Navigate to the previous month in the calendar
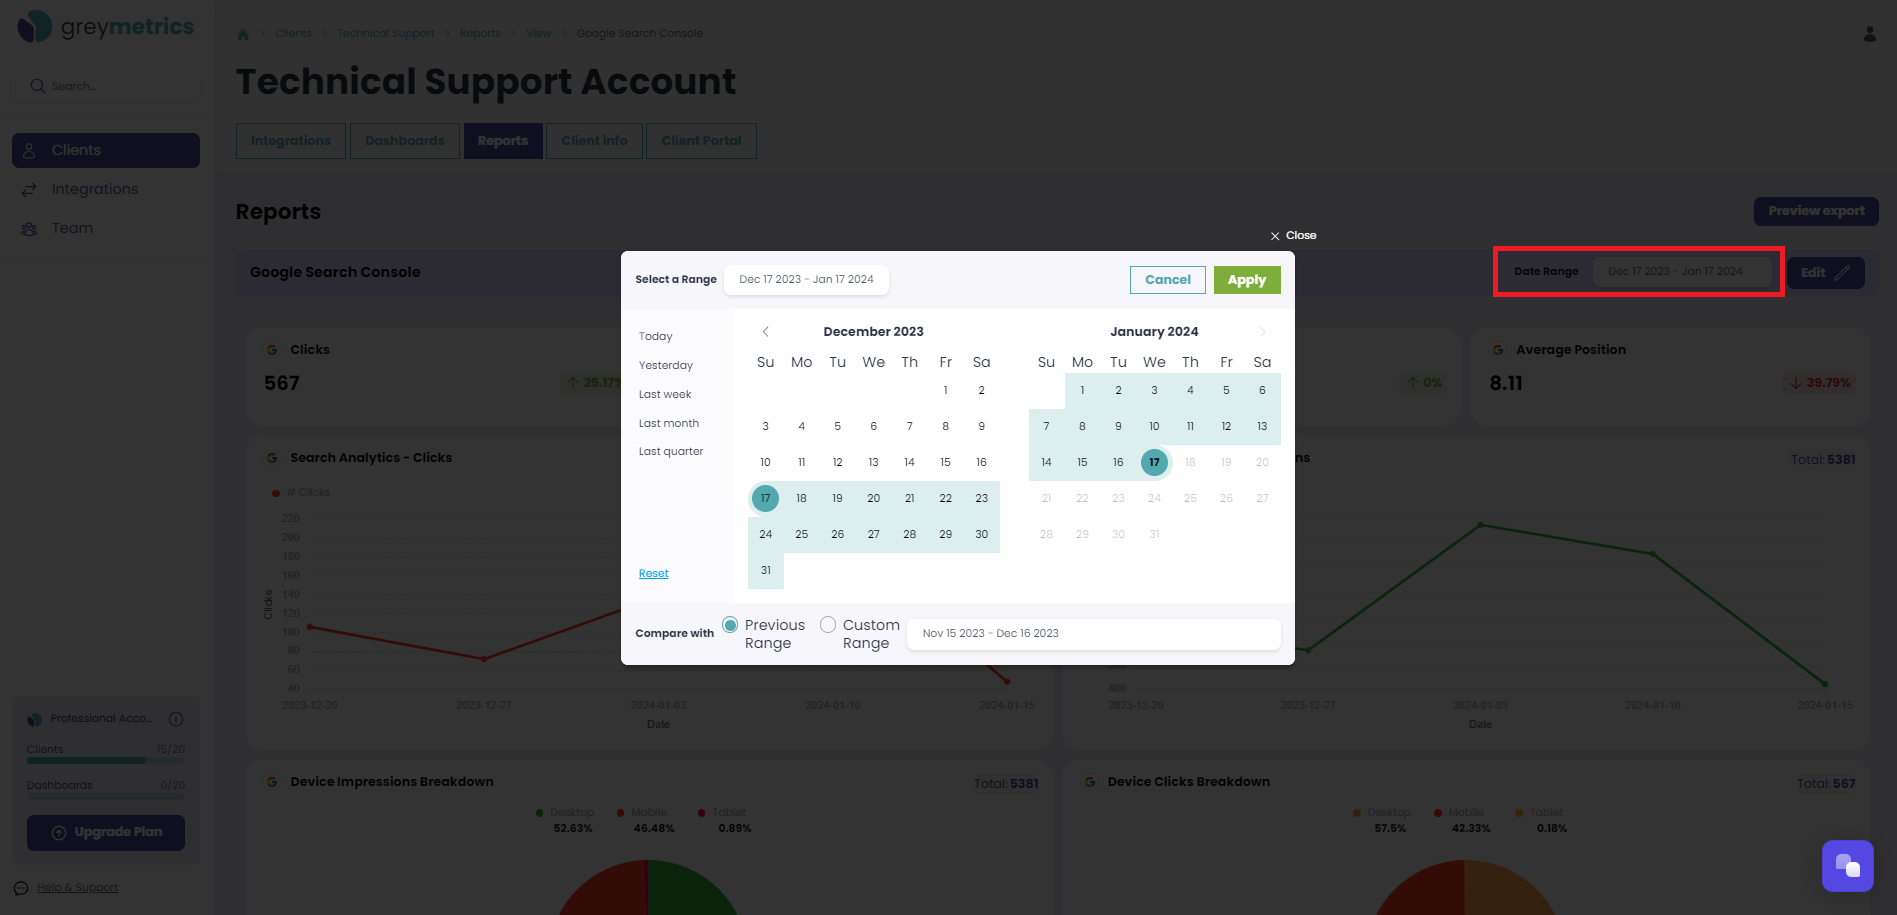This screenshot has height=915, width=1897. pyautogui.click(x=765, y=331)
